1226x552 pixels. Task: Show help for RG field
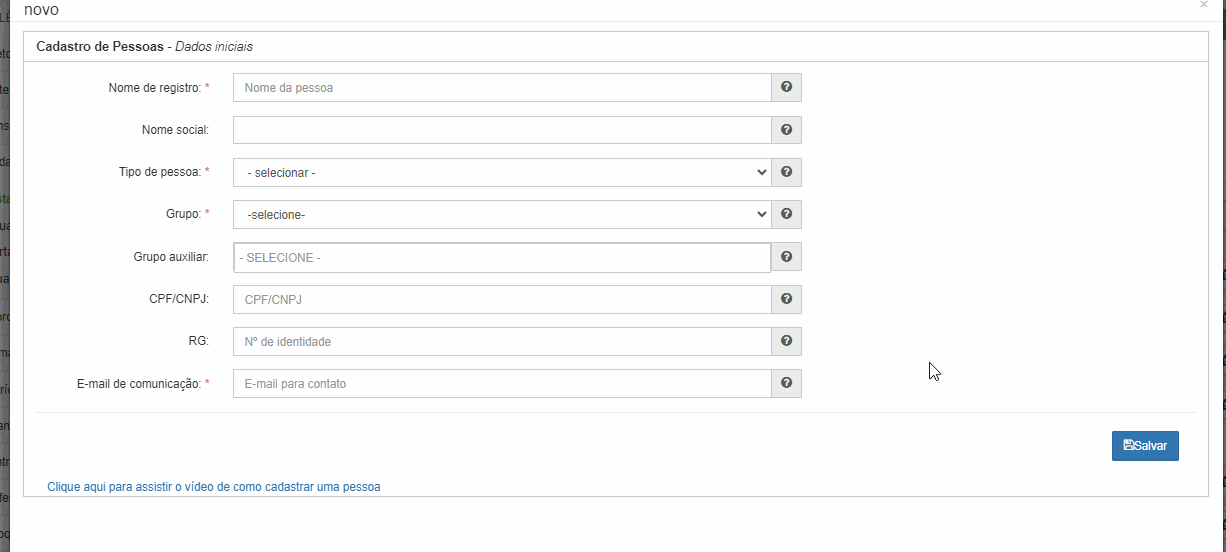pyautogui.click(x=787, y=341)
